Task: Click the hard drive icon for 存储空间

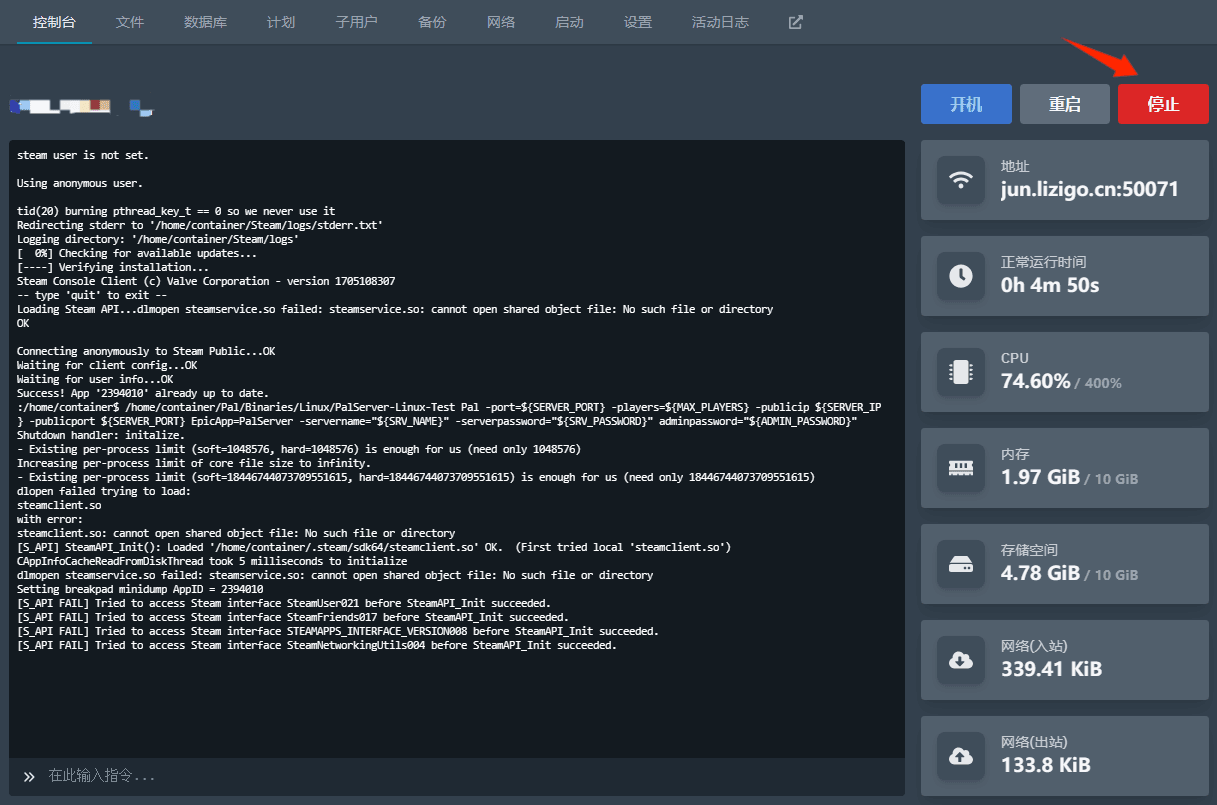Action: point(961,564)
